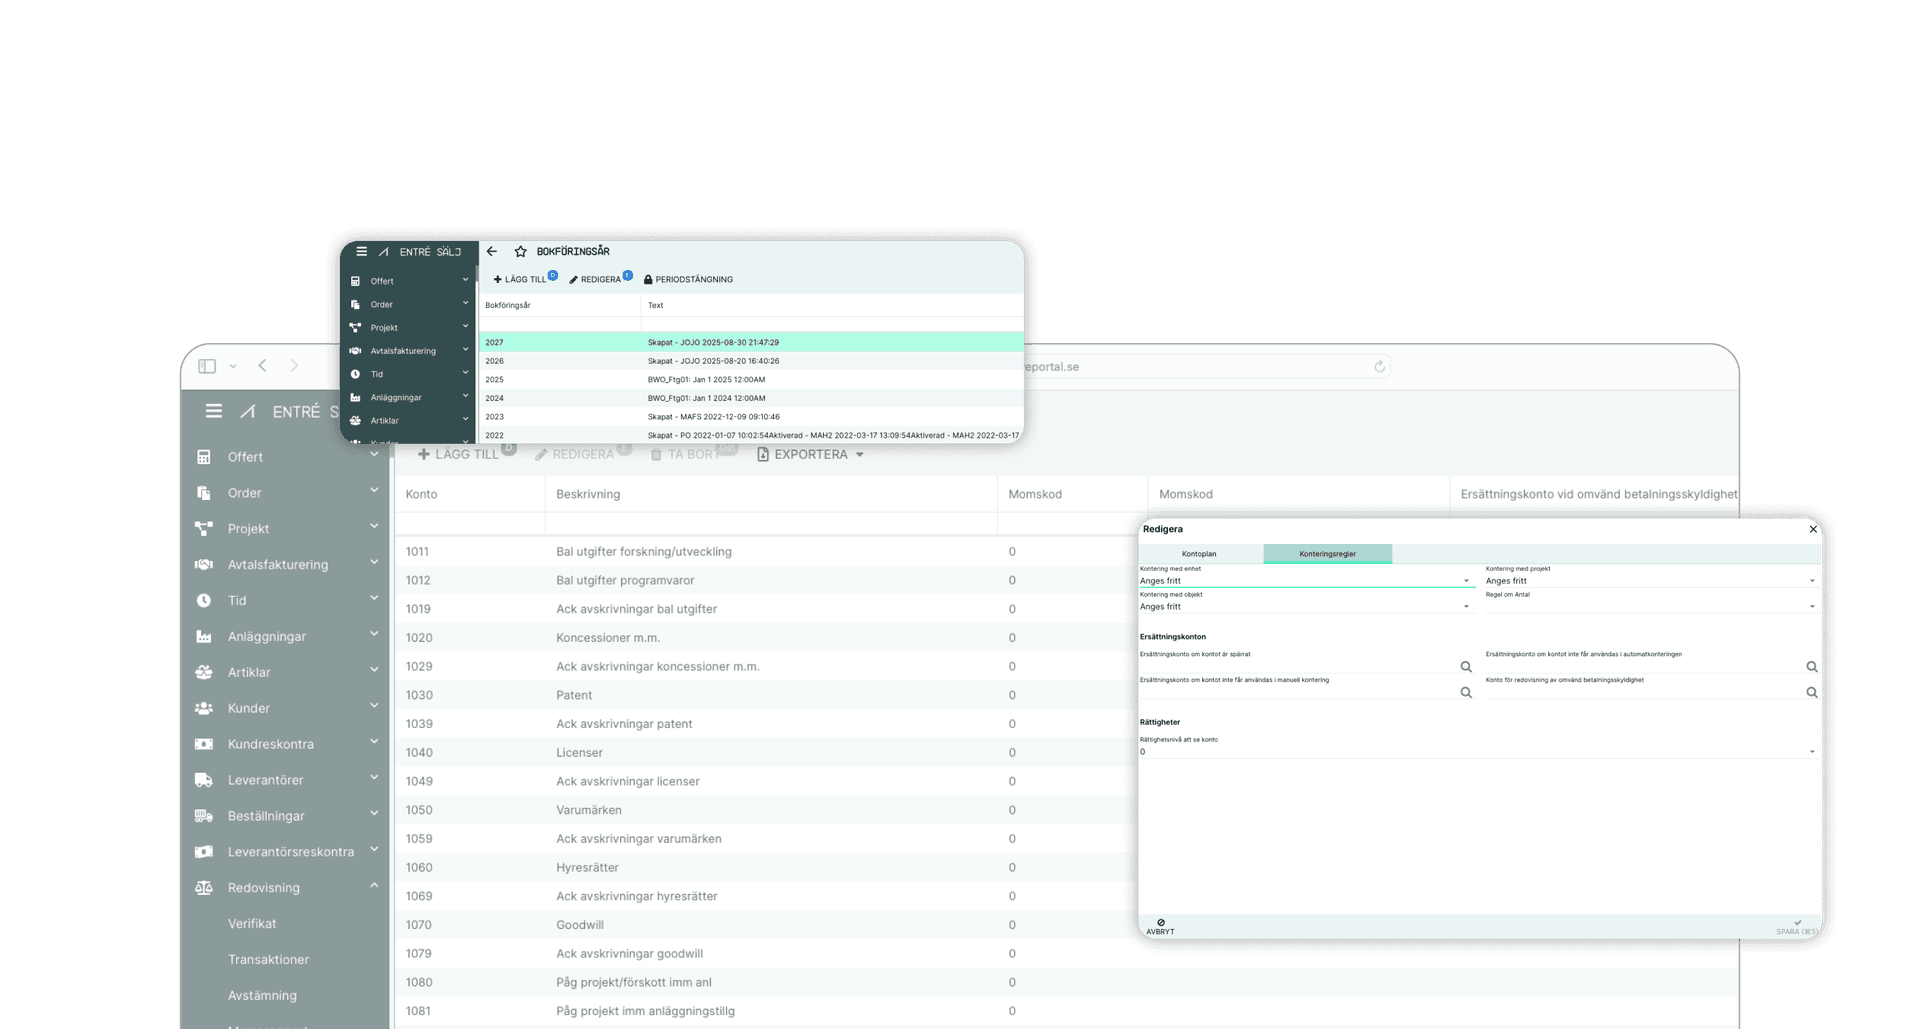Click the Offert calculator icon in the main window sidebar
Screen dimensions: 1920x1029
(x=204, y=457)
